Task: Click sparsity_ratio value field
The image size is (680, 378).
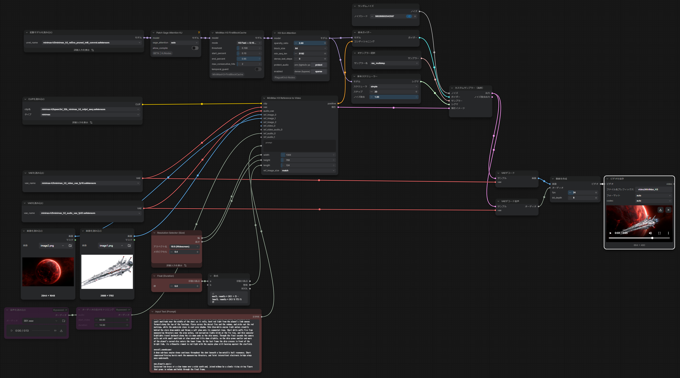Action: click(310, 43)
